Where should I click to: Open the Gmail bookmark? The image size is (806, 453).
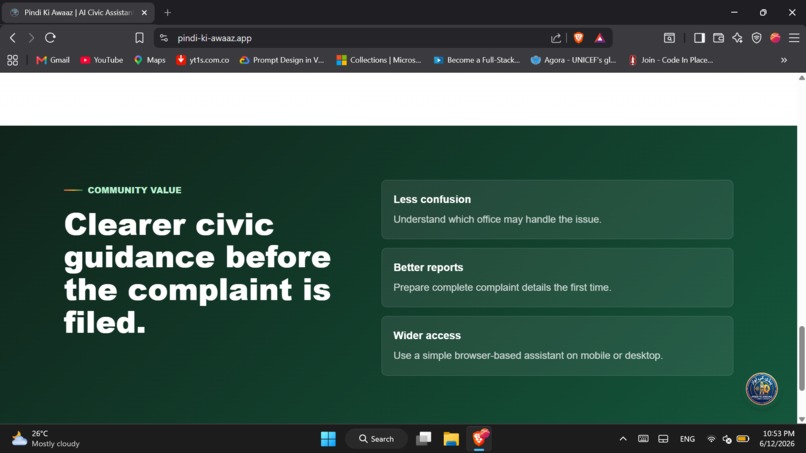click(x=53, y=60)
